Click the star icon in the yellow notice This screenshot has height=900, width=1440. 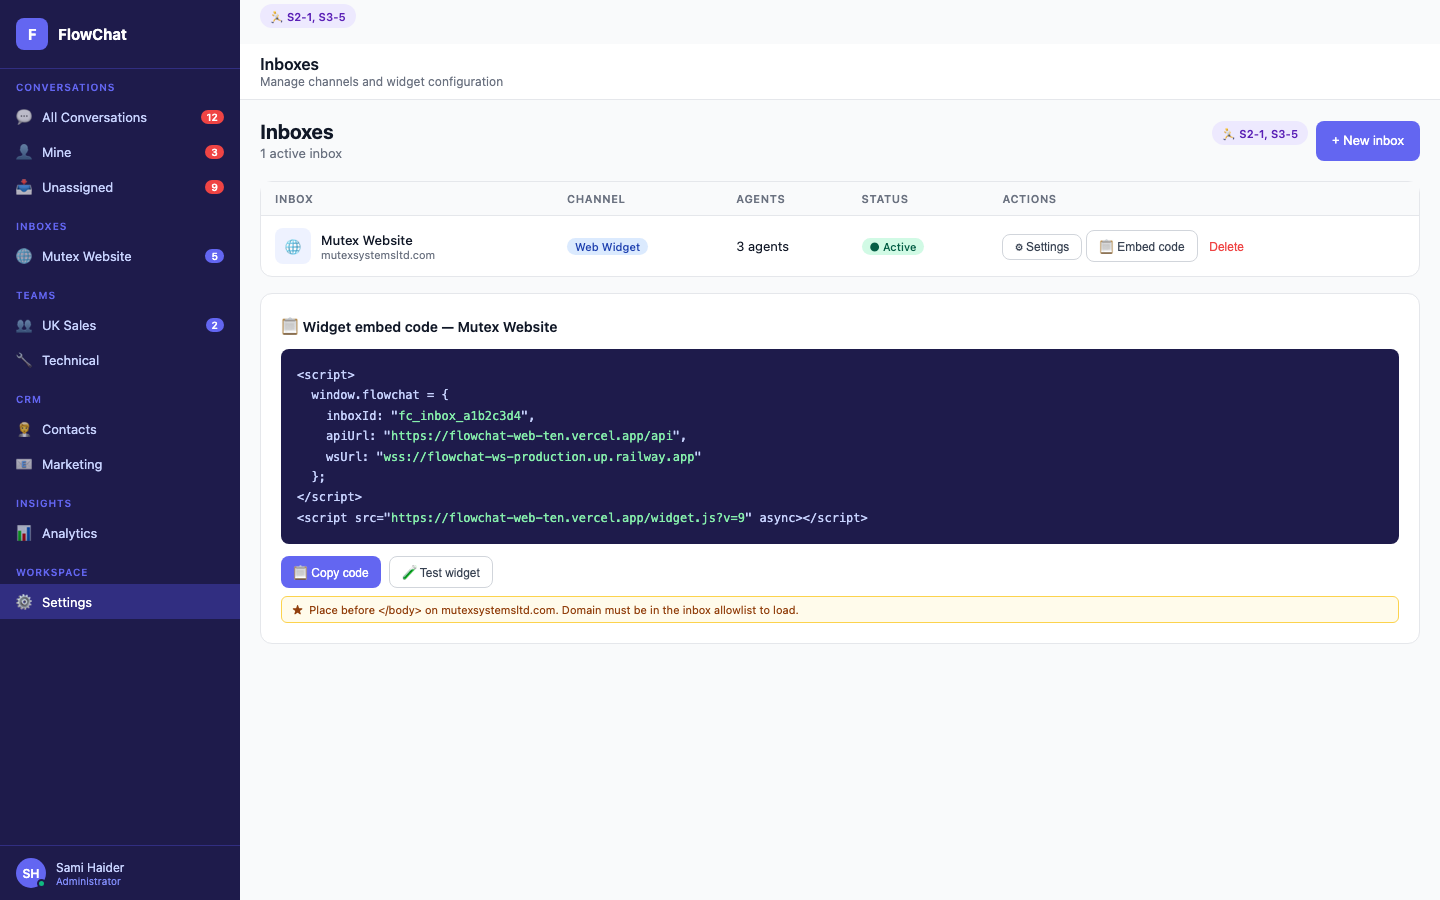297,610
